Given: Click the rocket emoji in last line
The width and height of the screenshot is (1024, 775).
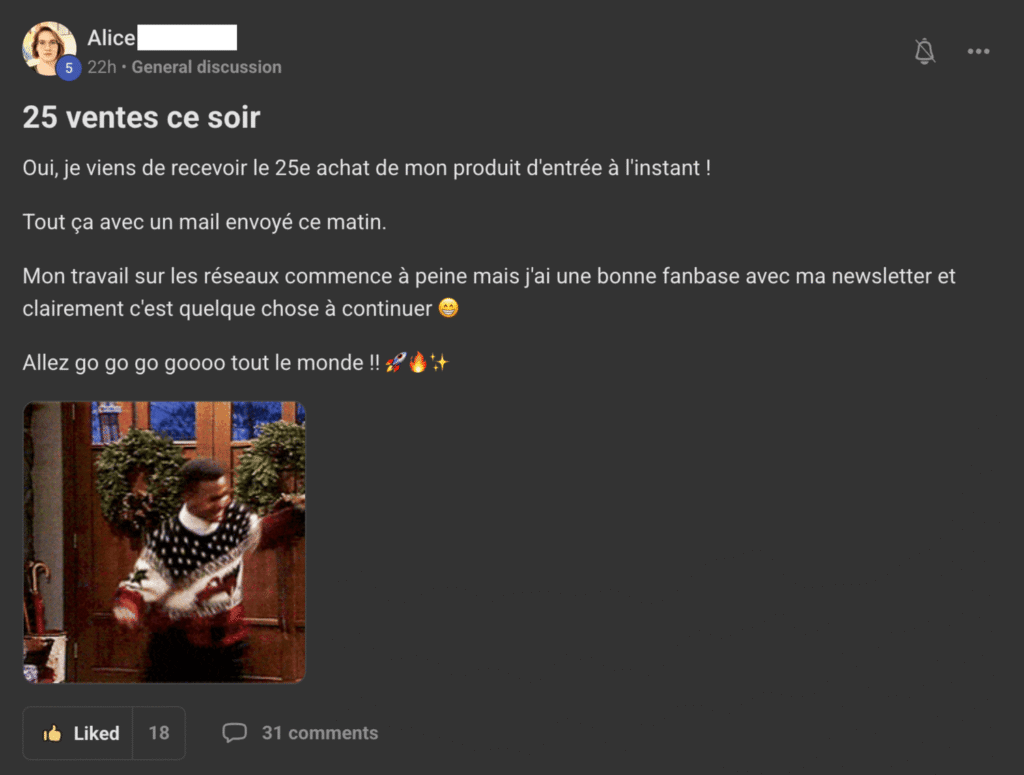Looking at the screenshot, I should [x=396, y=362].
